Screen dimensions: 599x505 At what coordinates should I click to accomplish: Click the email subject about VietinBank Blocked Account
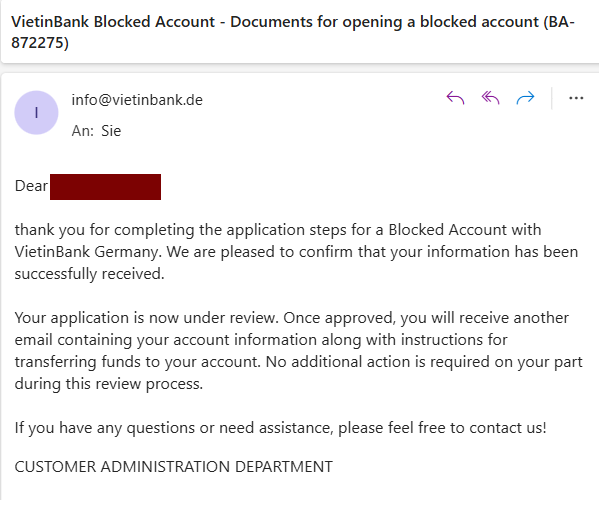click(x=293, y=32)
